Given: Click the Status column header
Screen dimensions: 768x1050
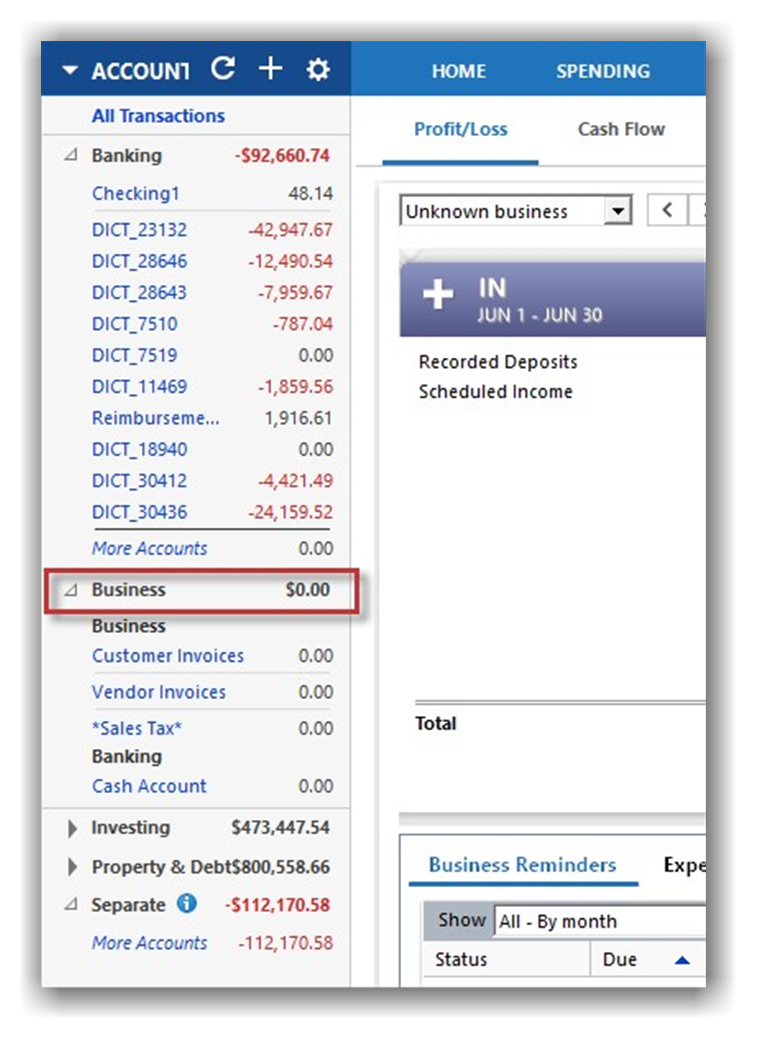Looking at the screenshot, I should pyautogui.click(x=461, y=959).
